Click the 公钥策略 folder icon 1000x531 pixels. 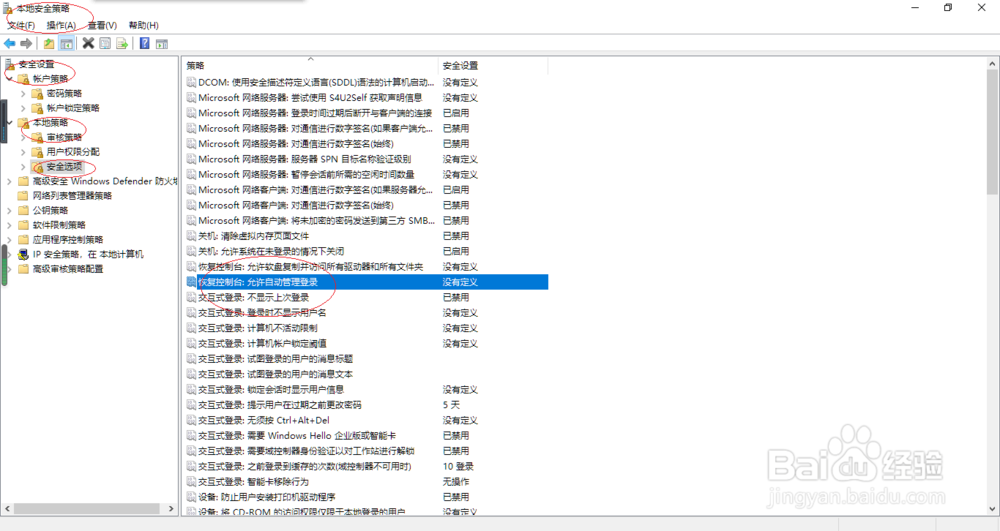(x=24, y=210)
